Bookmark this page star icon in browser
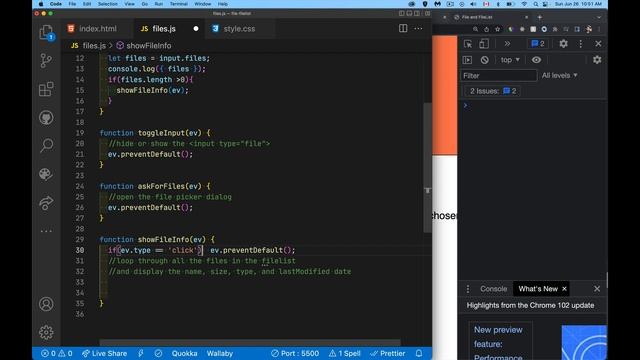Viewport: 640px width, 360px height. coord(497,29)
